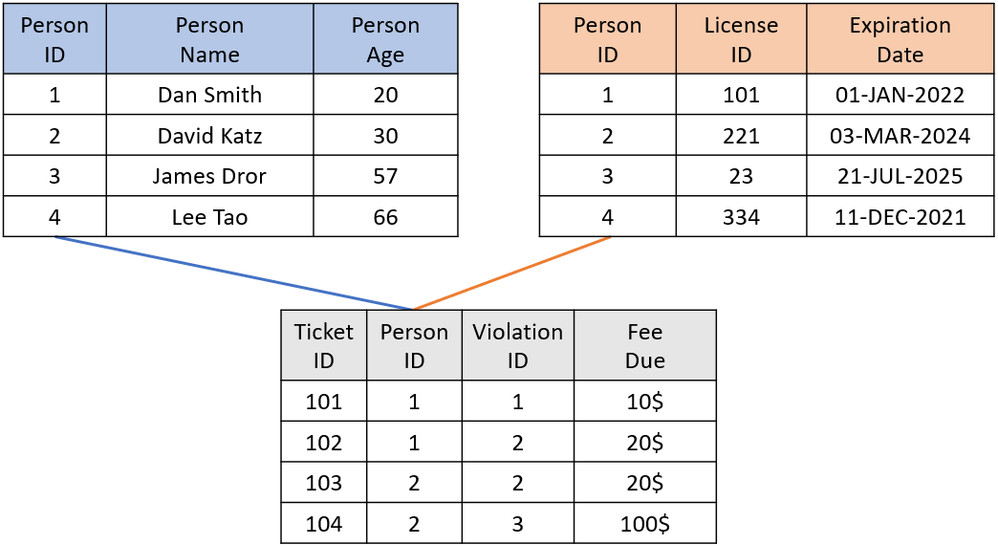Select the Violation ID column header
The width and height of the screenshot is (998, 546).
tap(517, 345)
